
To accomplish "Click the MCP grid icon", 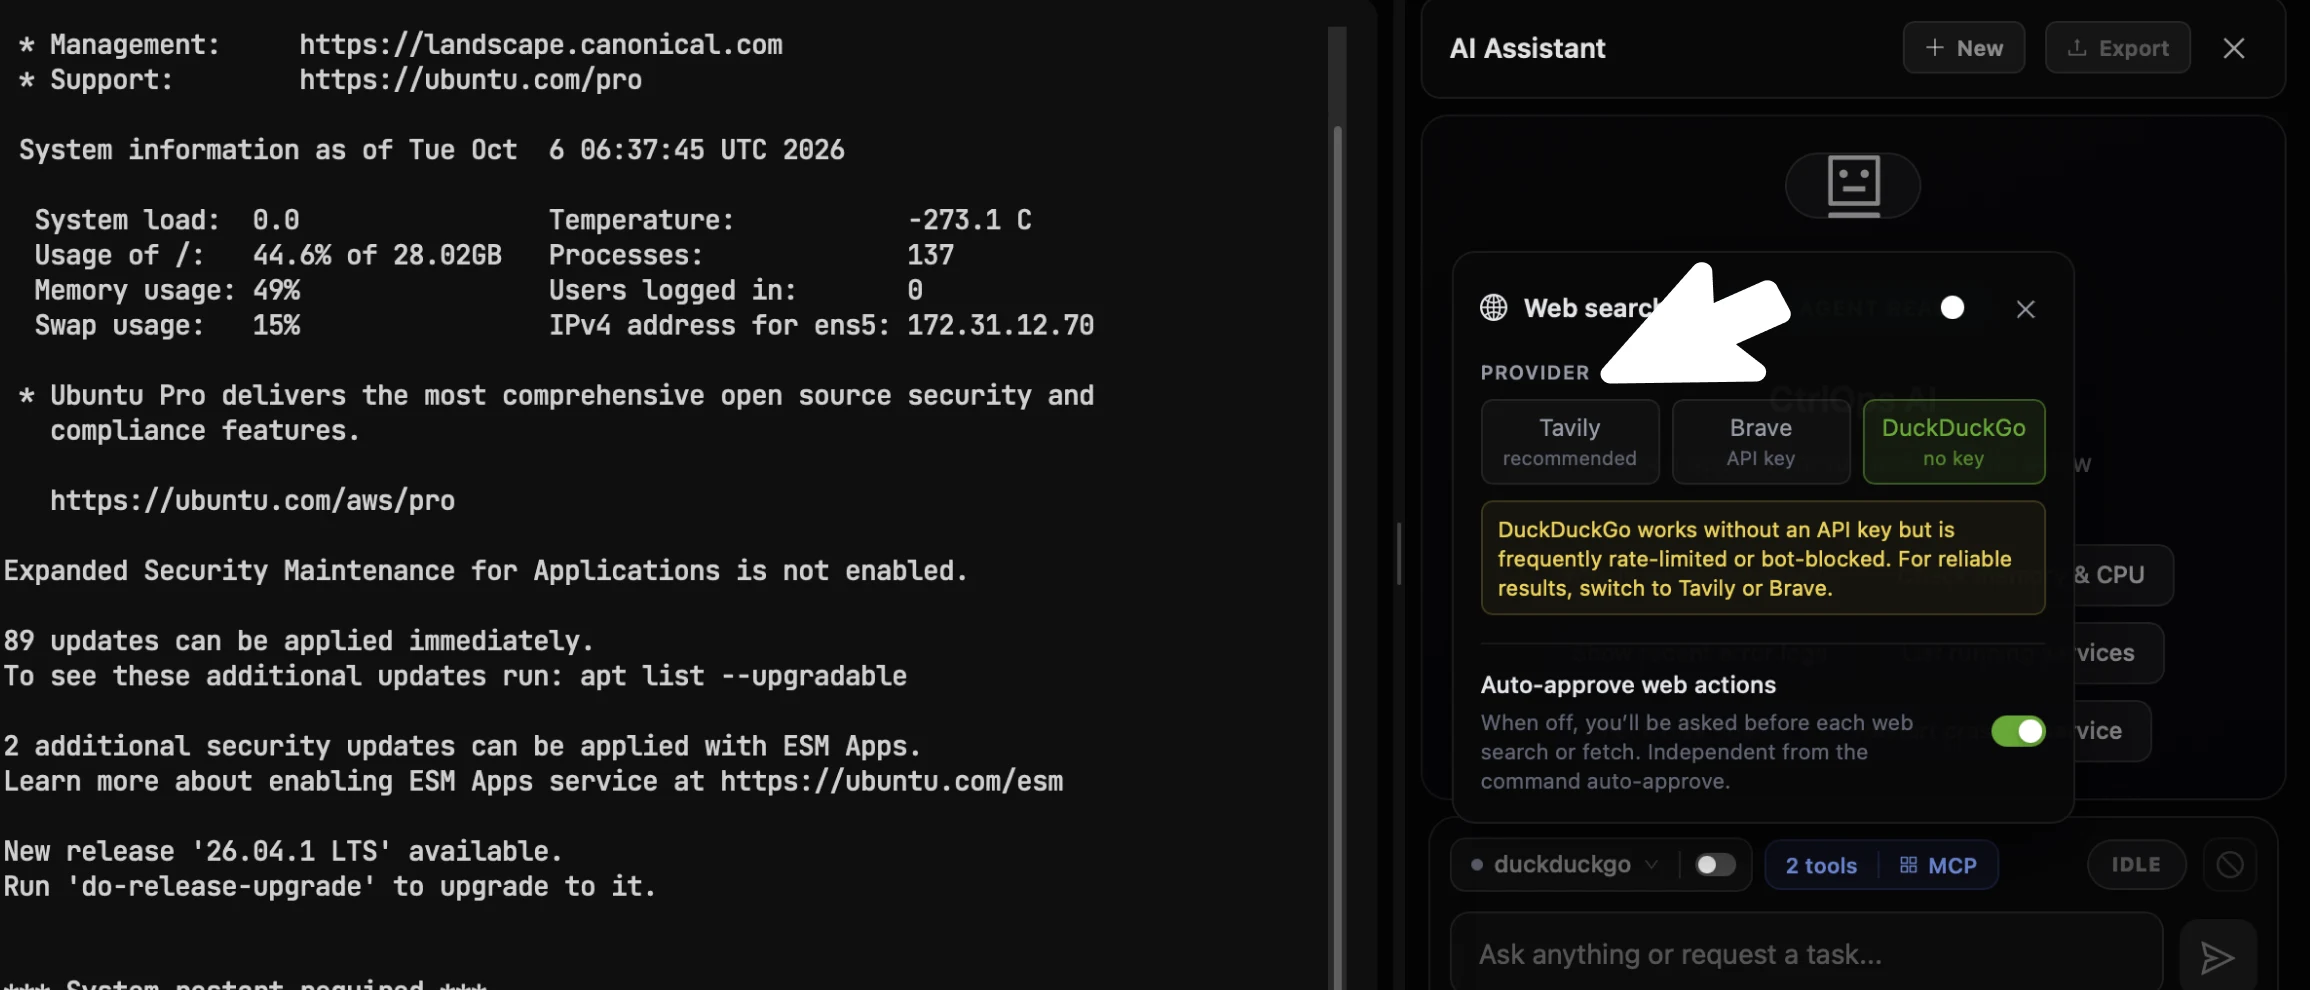I will (x=1909, y=865).
